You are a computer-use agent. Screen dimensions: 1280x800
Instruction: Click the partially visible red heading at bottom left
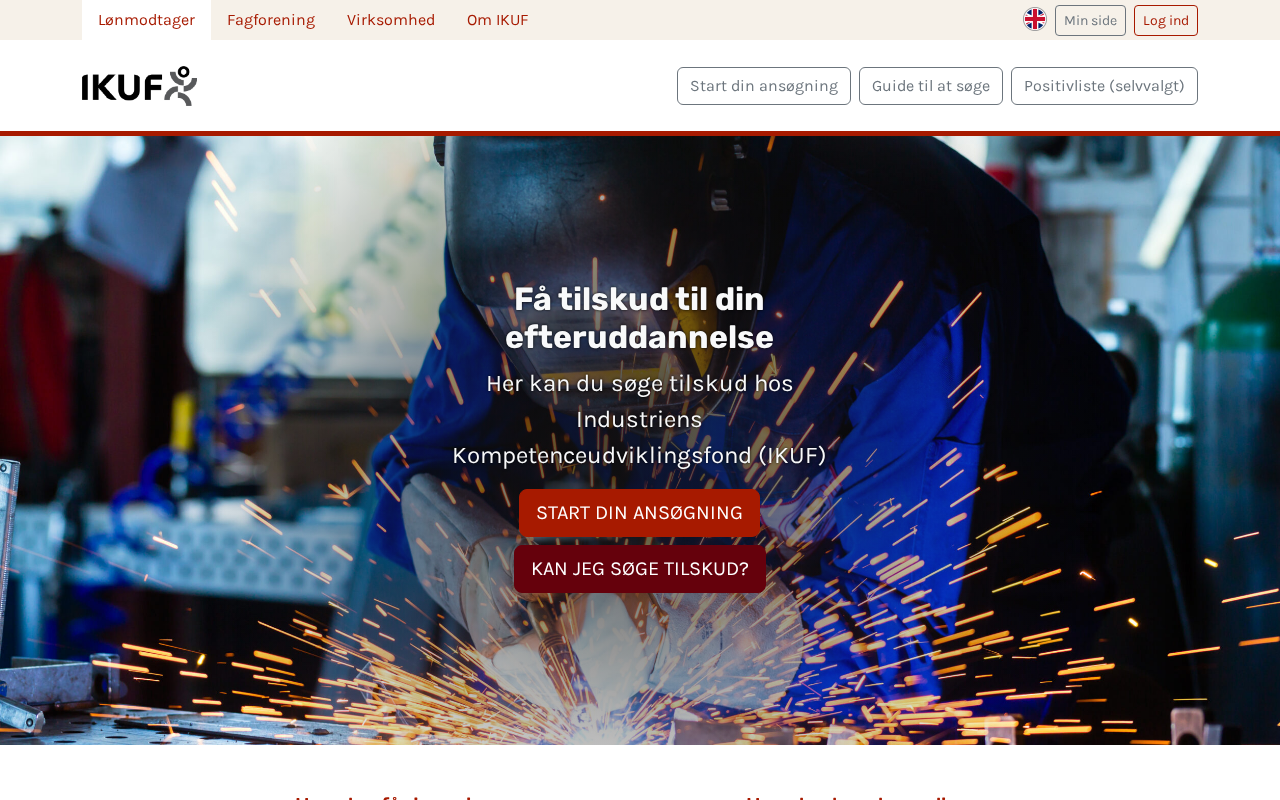(384, 796)
